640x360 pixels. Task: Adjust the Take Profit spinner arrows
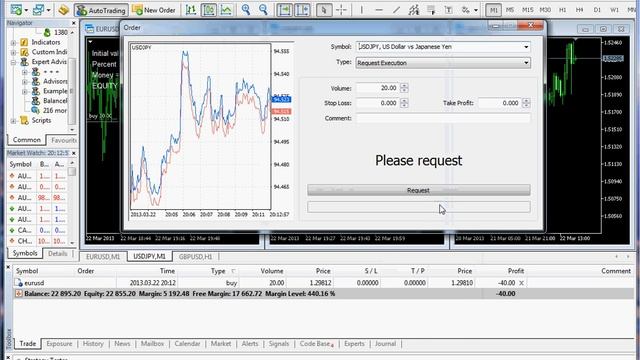pyautogui.click(x=526, y=103)
